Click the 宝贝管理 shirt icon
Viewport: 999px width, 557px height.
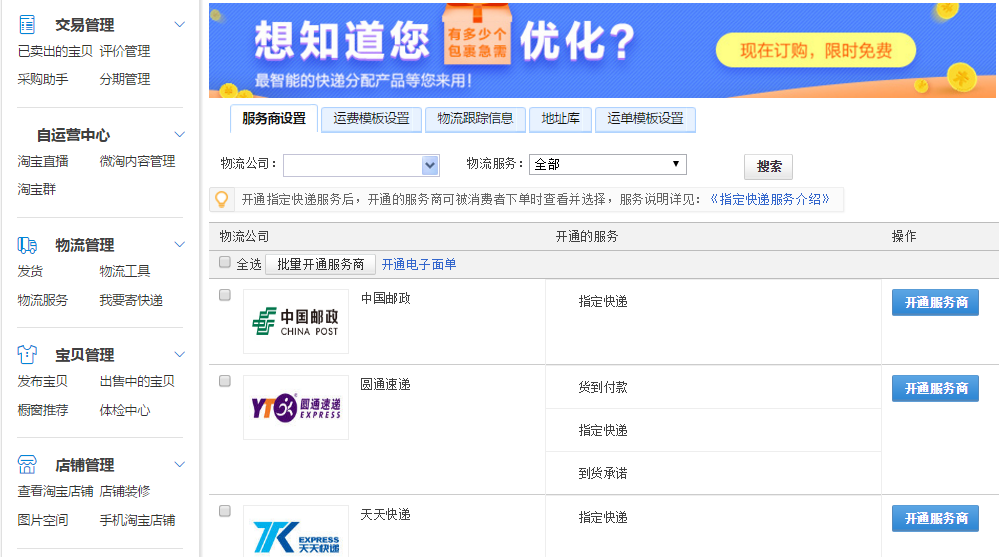point(27,354)
